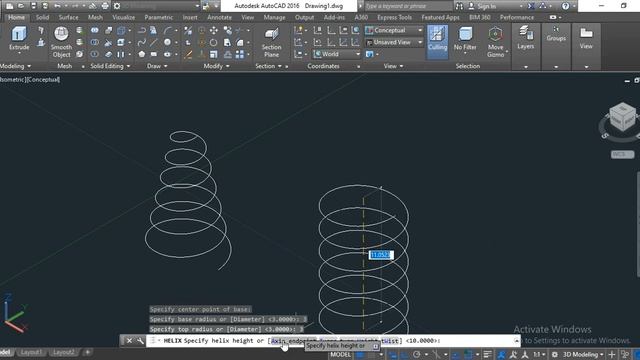Viewport: 640px width, 360px height.
Task: Open the 3D Modeling workspace dropdown
Action: [583, 354]
